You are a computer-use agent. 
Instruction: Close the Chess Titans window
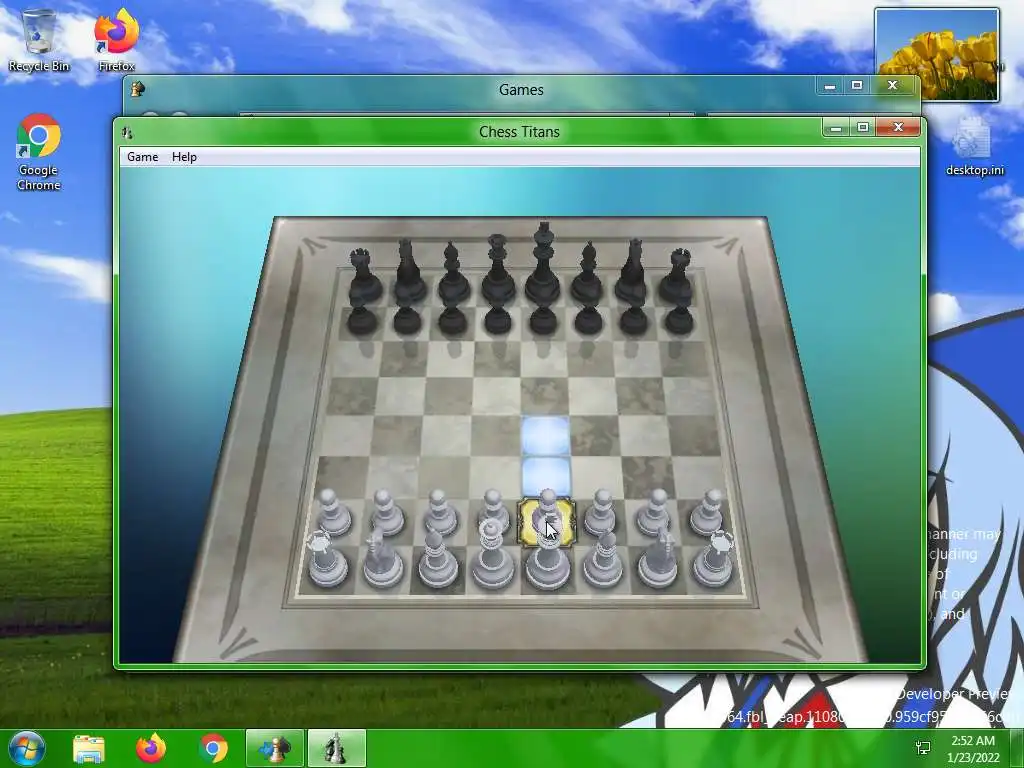(898, 127)
